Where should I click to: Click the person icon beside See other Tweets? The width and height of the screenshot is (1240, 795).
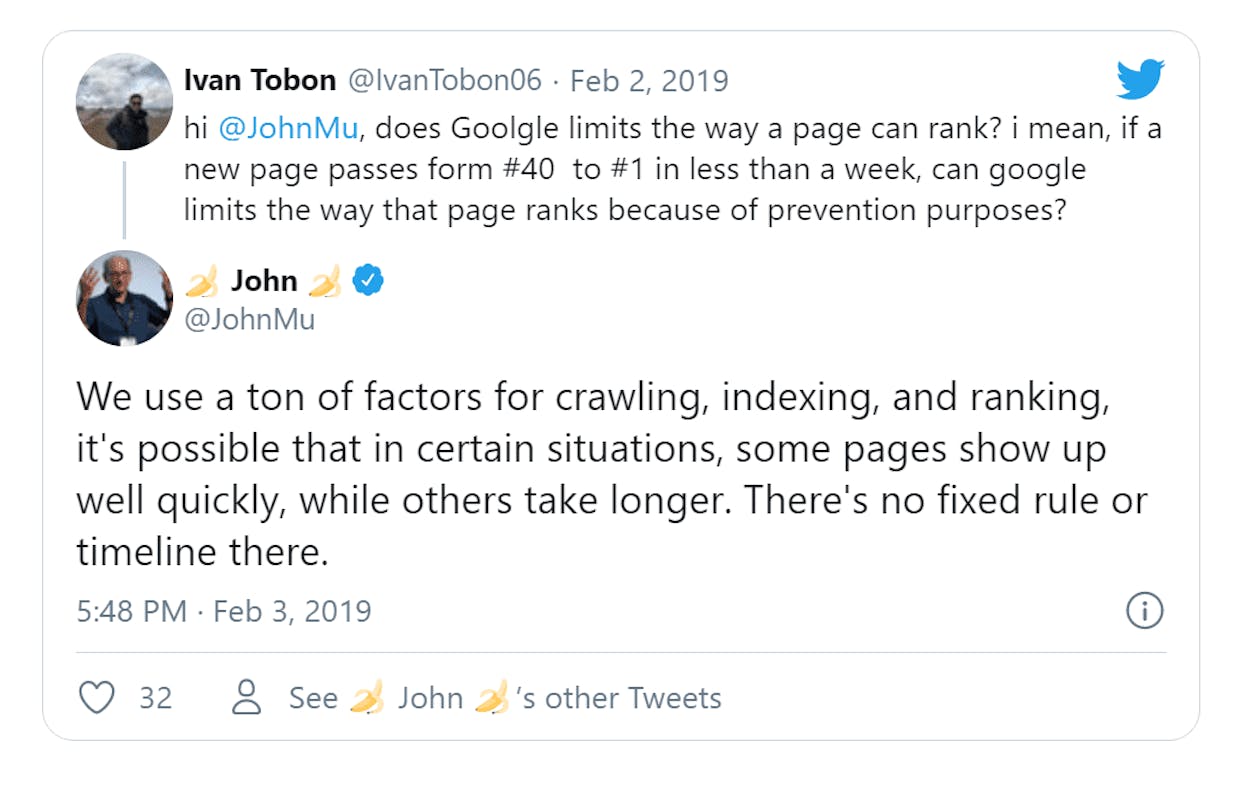click(246, 697)
